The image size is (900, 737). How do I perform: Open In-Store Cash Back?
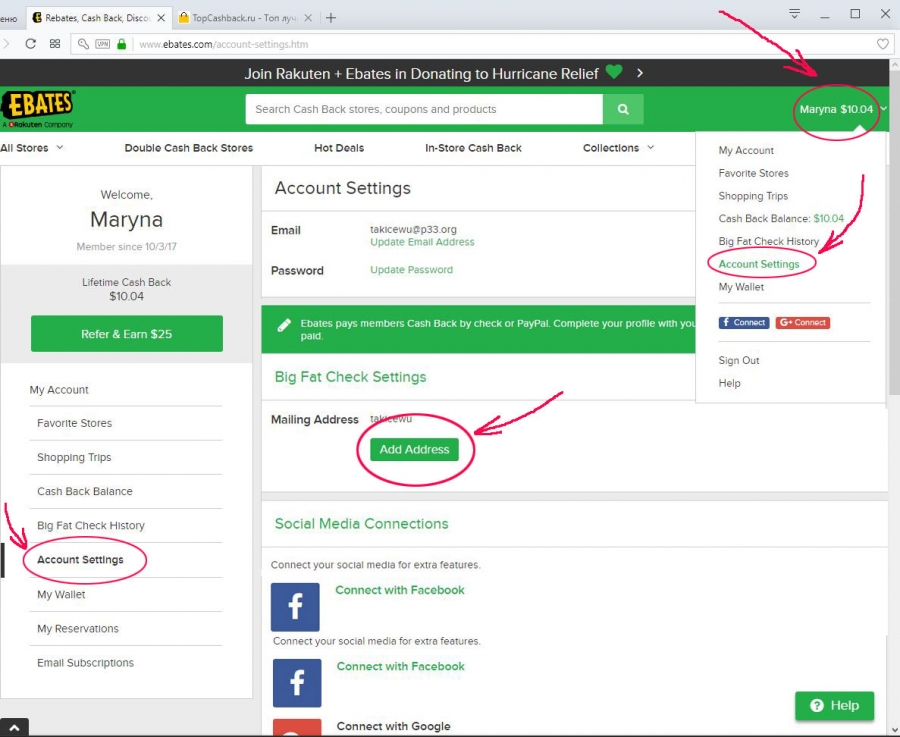(x=473, y=148)
